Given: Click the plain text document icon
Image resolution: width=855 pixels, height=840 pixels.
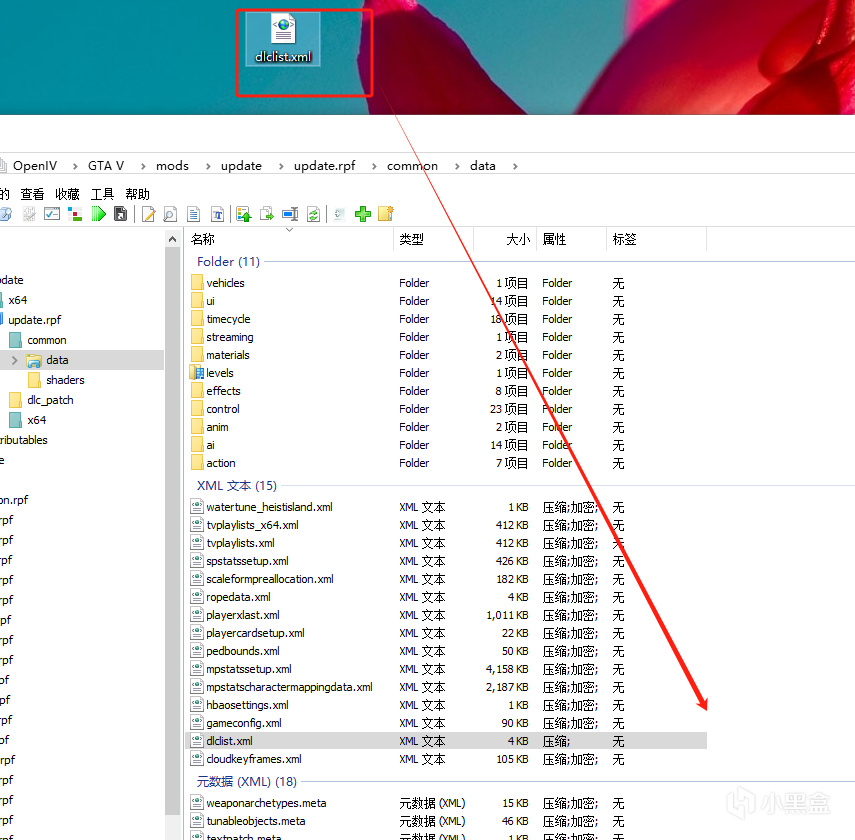Looking at the screenshot, I should [194, 214].
